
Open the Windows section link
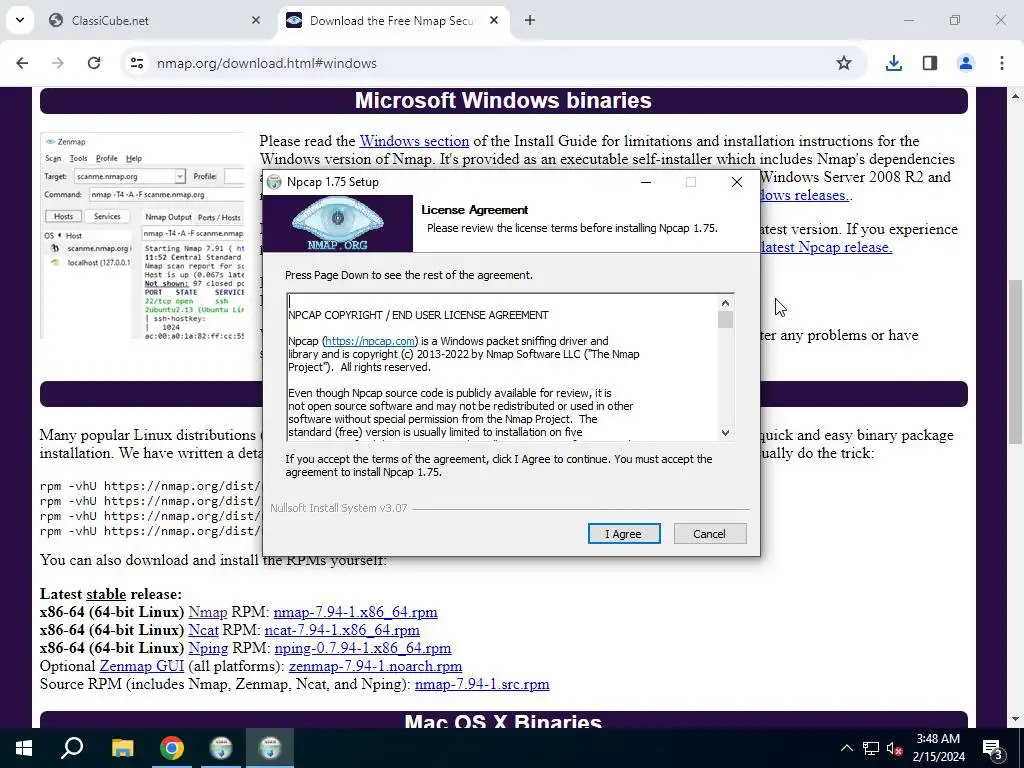pos(414,141)
